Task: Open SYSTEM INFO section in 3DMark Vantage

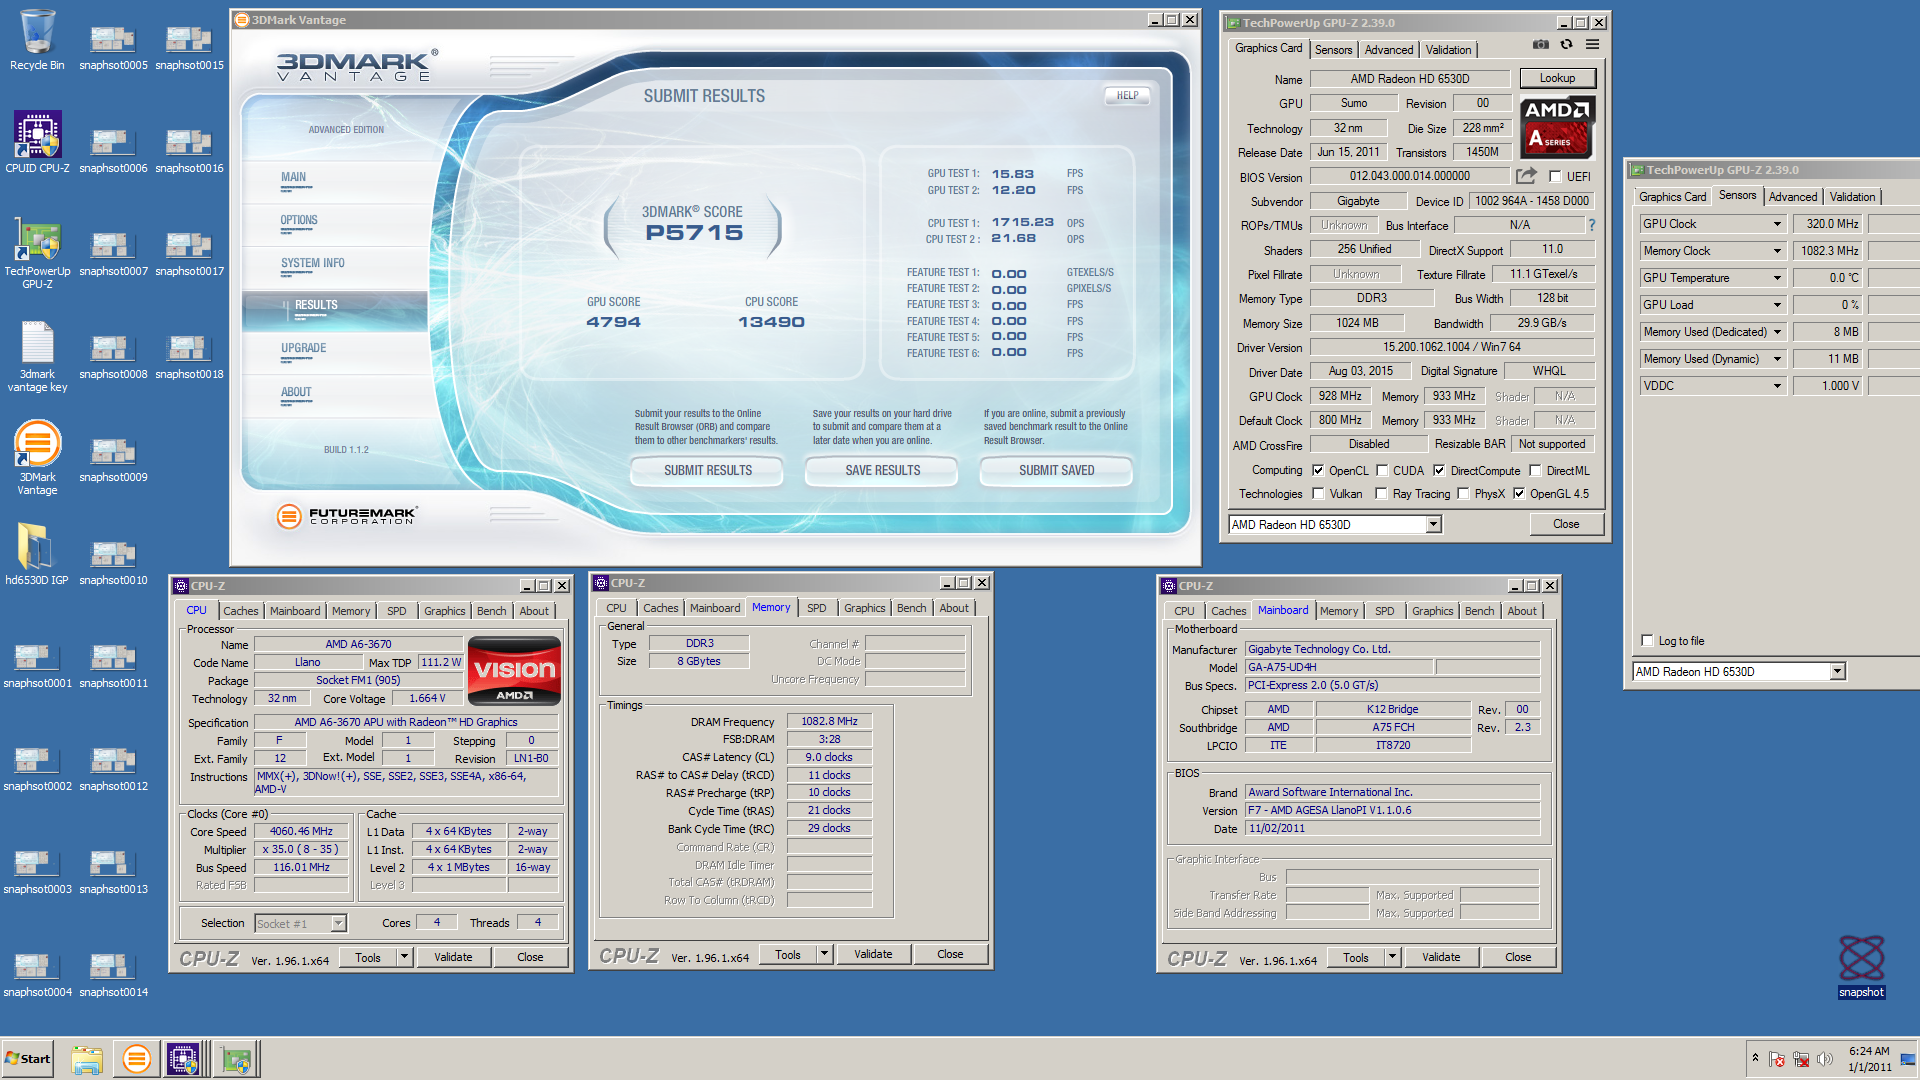Action: [312, 264]
